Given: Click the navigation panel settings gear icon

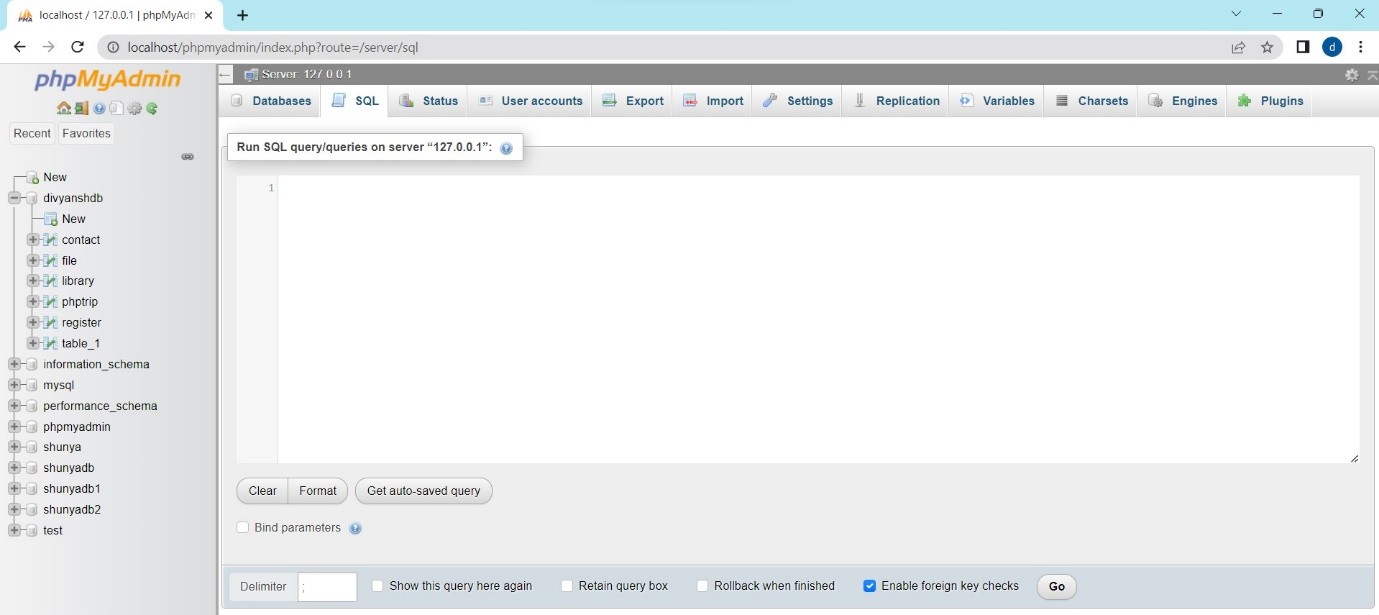Looking at the screenshot, I should (134, 108).
